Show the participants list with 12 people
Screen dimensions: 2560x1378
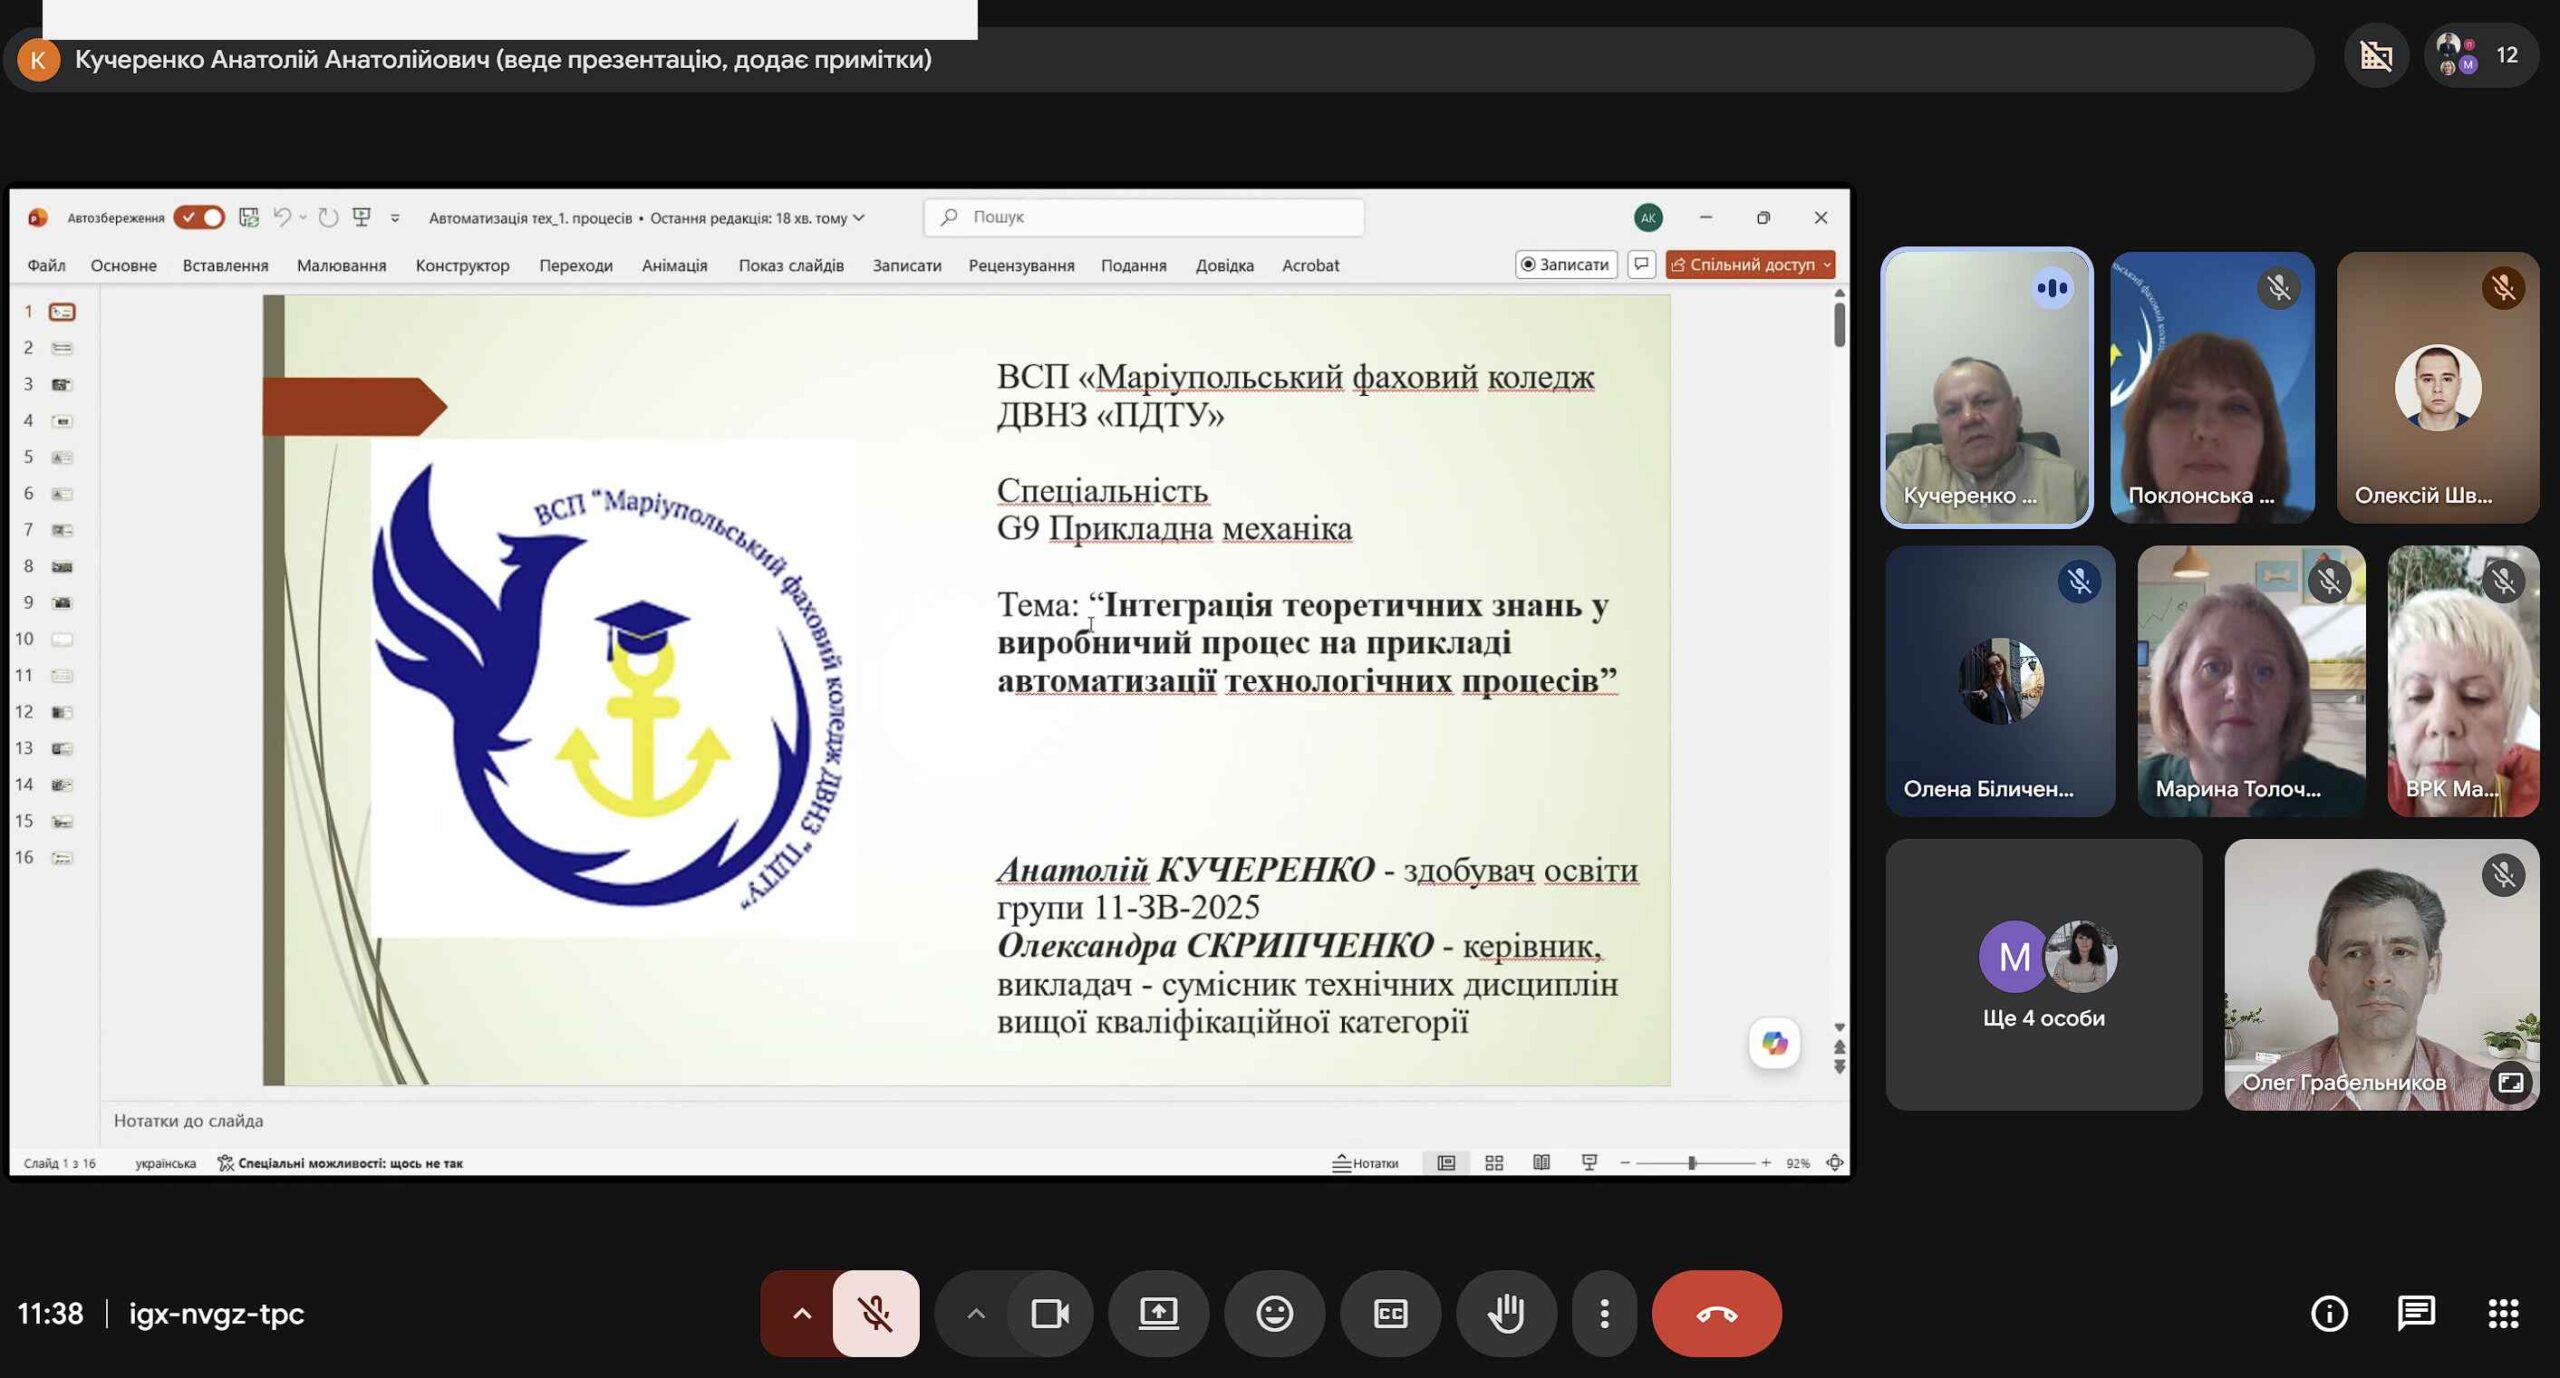point(2482,55)
